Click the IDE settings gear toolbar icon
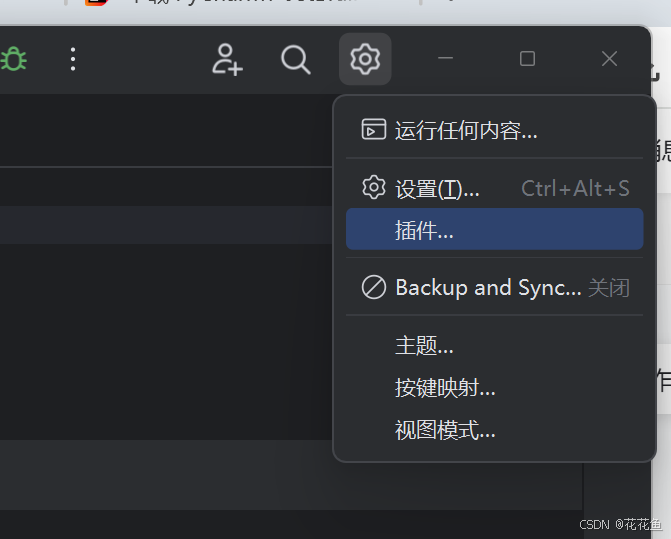Image resolution: width=671 pixels, height=539 pixels. 365,59
